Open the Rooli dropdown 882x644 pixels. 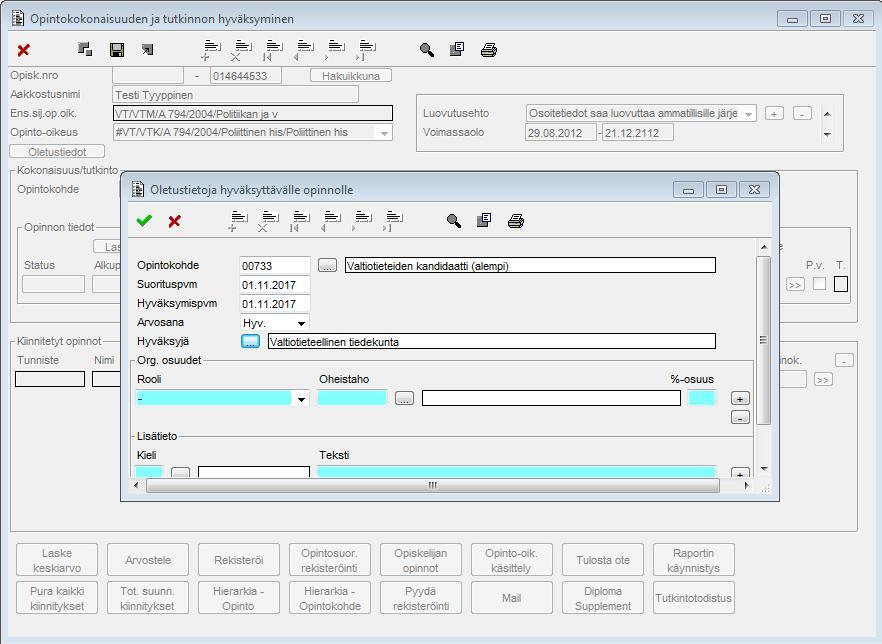click(x=302, y=399)
